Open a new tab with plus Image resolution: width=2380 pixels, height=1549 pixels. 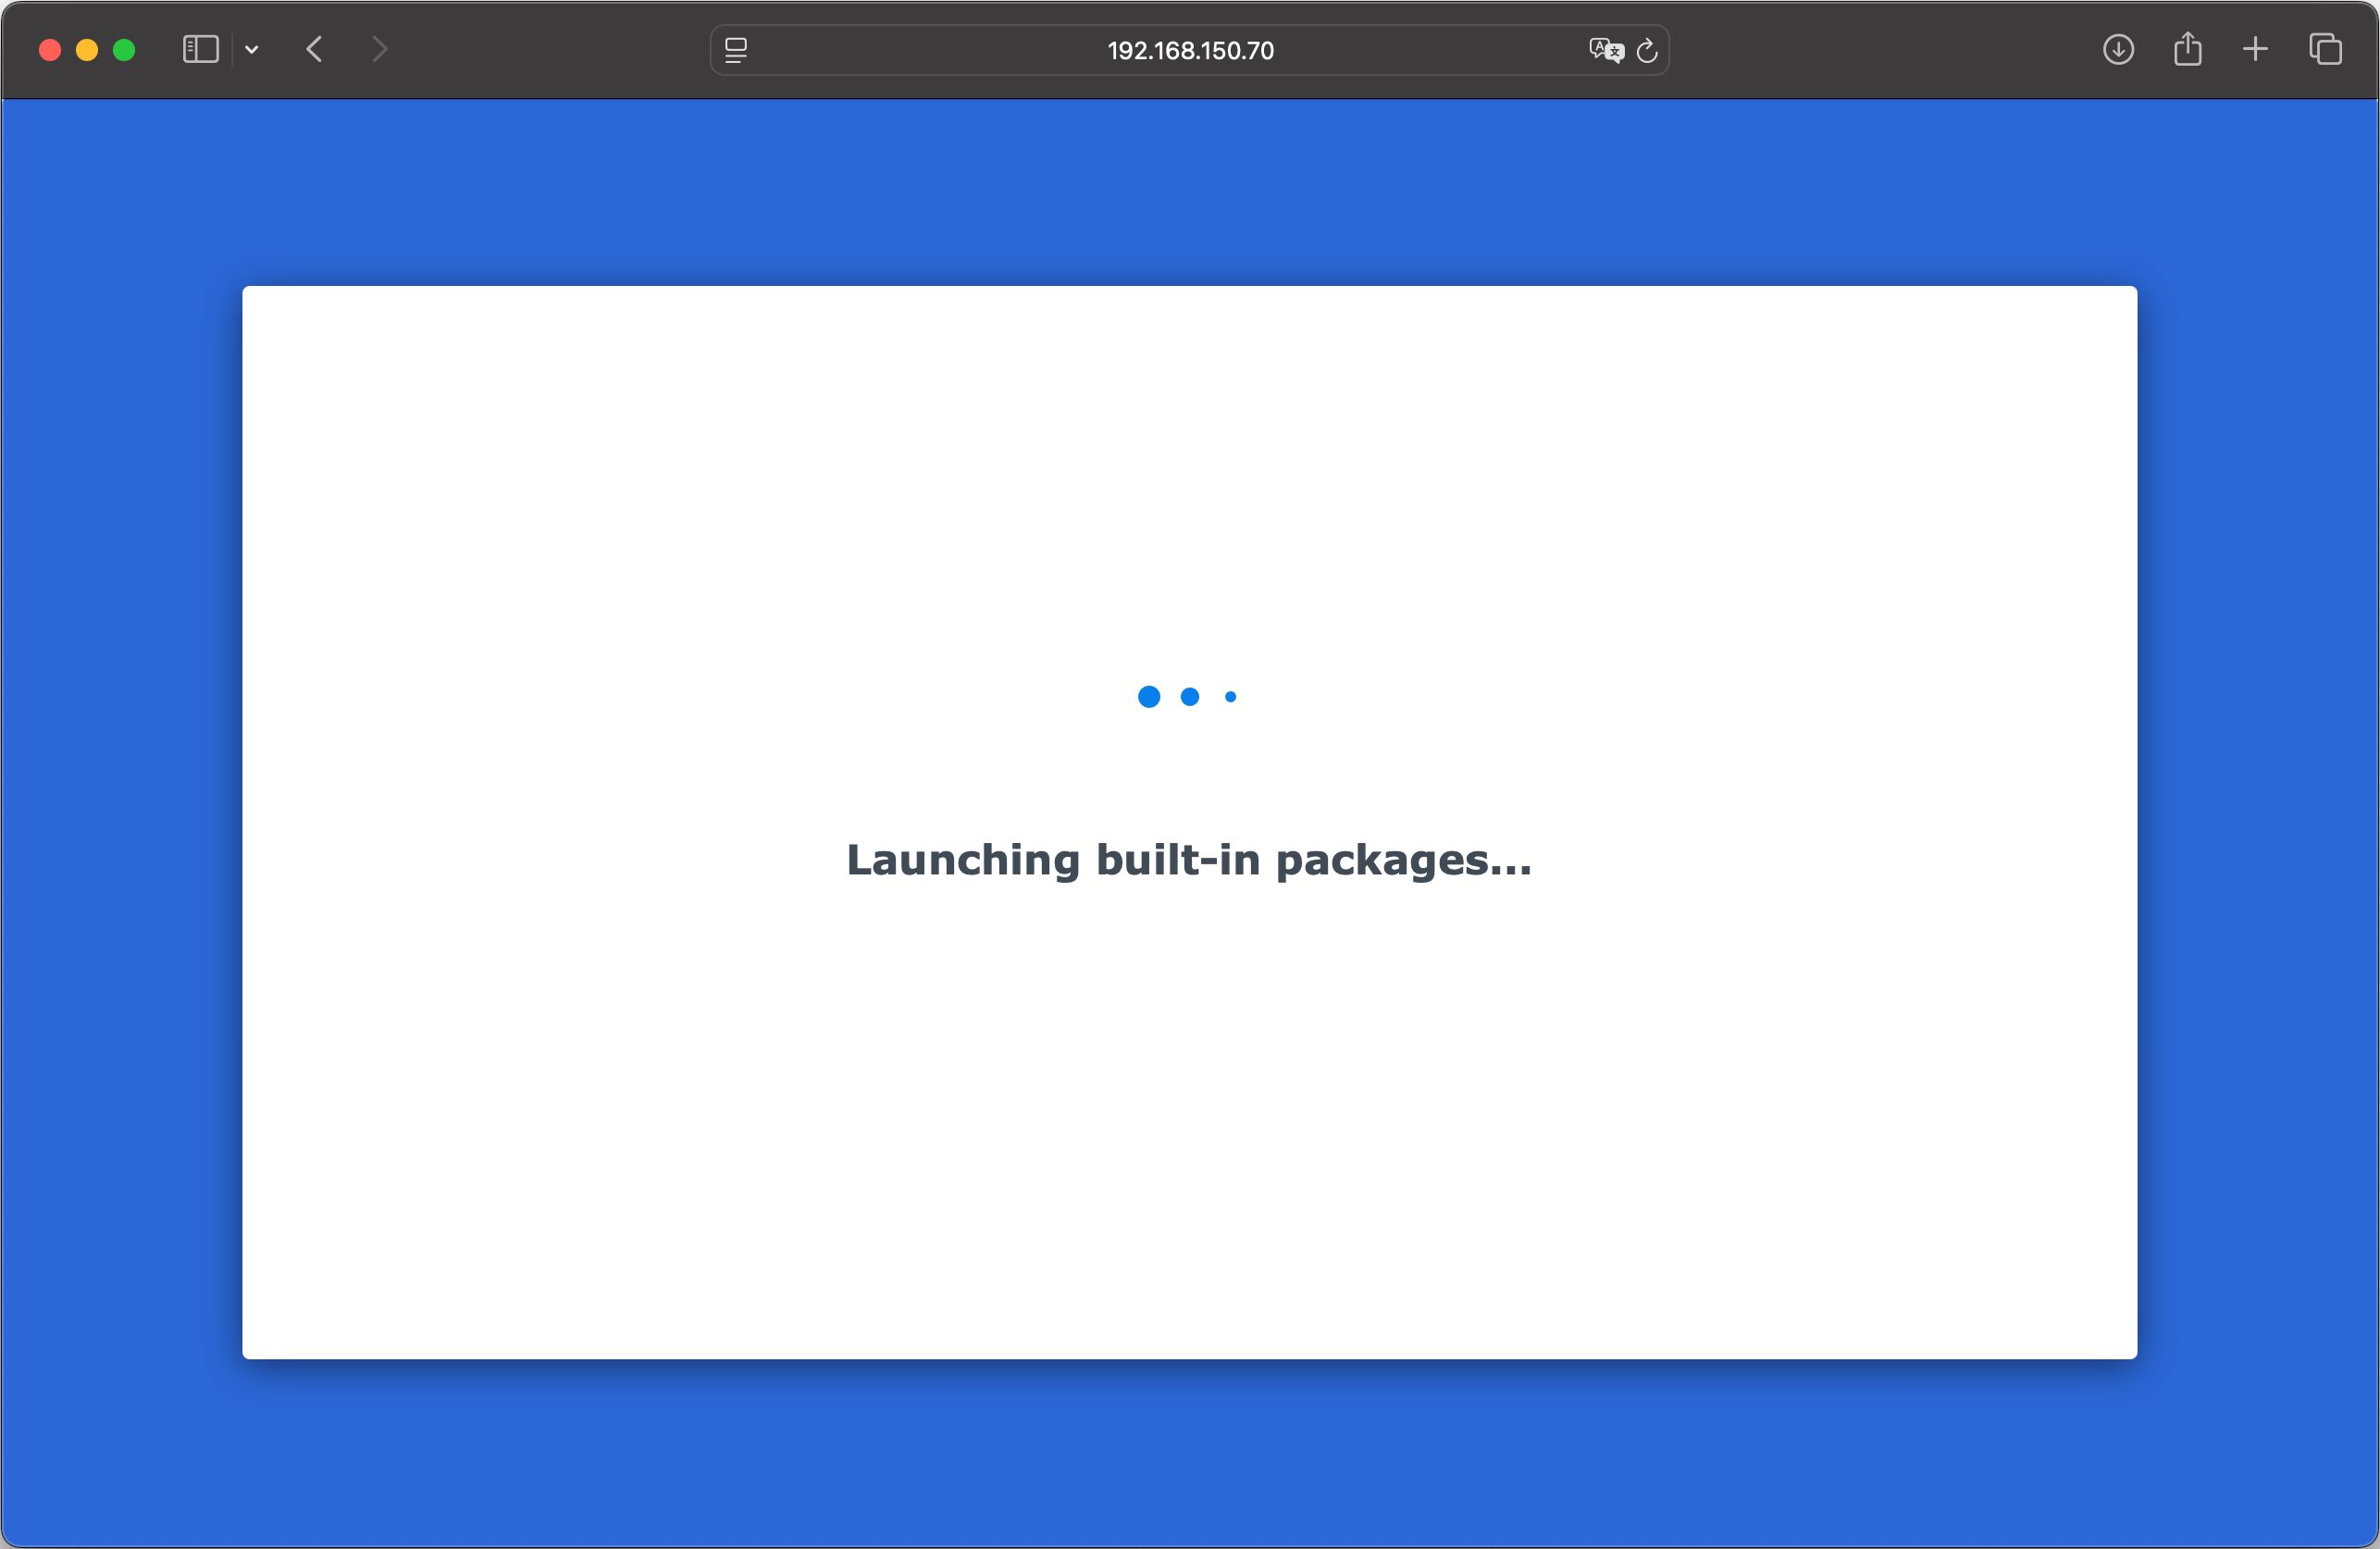coord(2255,49)
